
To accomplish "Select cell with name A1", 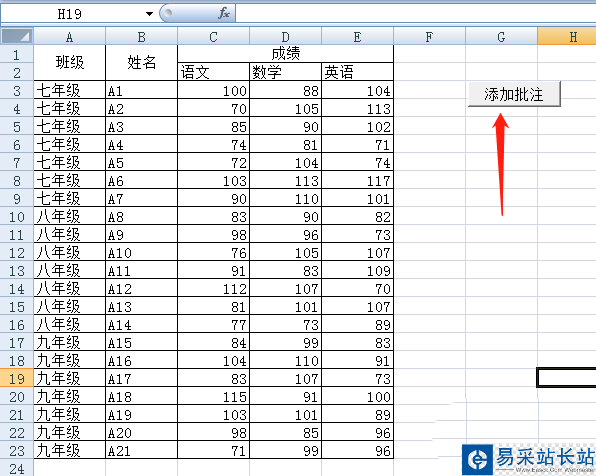I will 141,90.
